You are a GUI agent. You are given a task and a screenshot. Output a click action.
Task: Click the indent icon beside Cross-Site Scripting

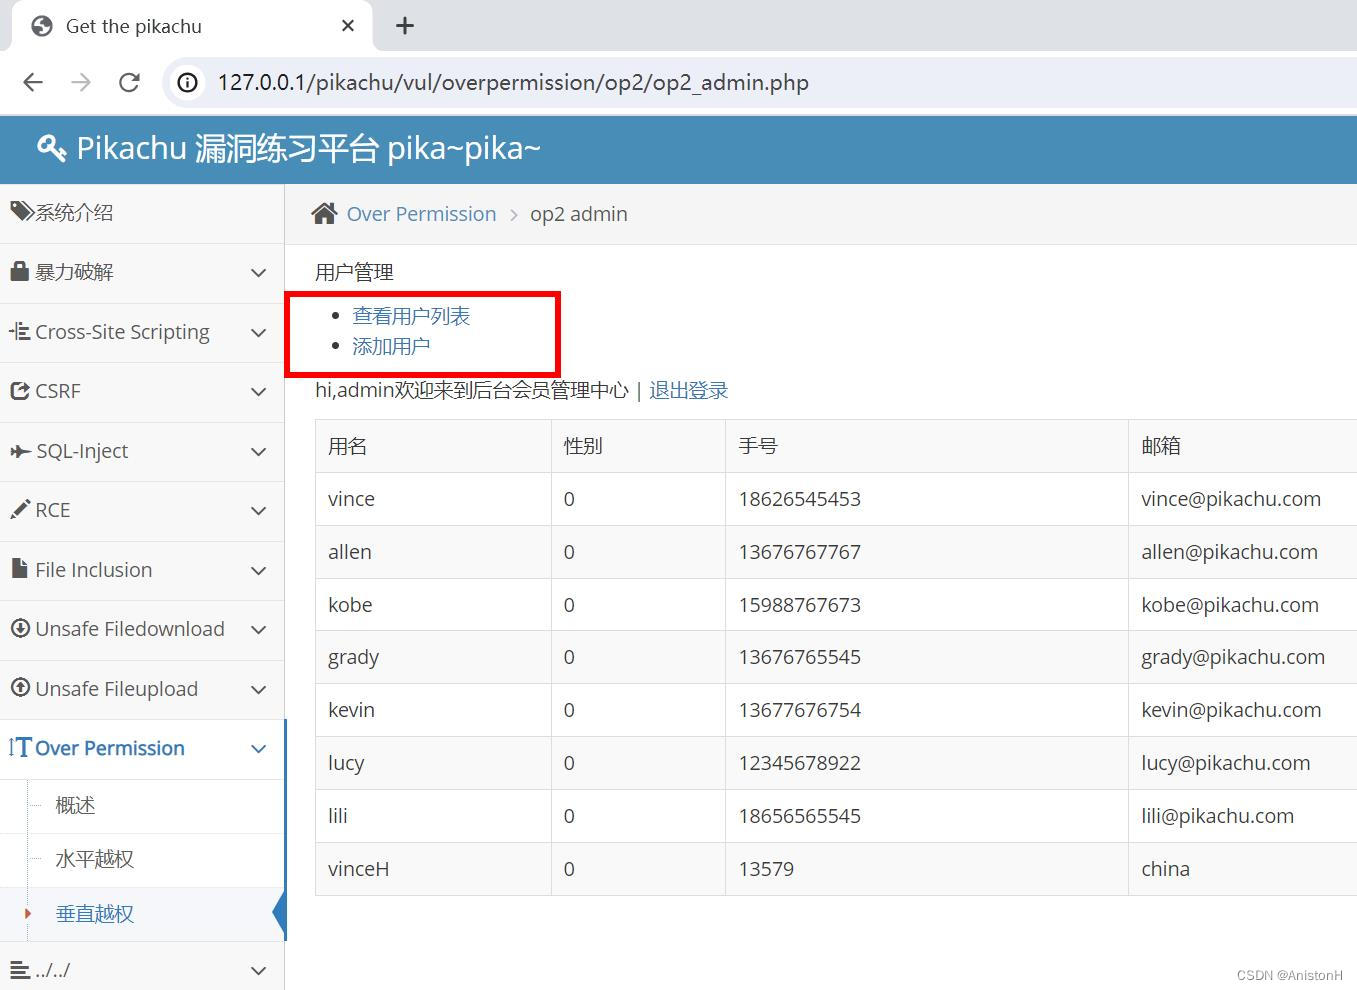19,331
